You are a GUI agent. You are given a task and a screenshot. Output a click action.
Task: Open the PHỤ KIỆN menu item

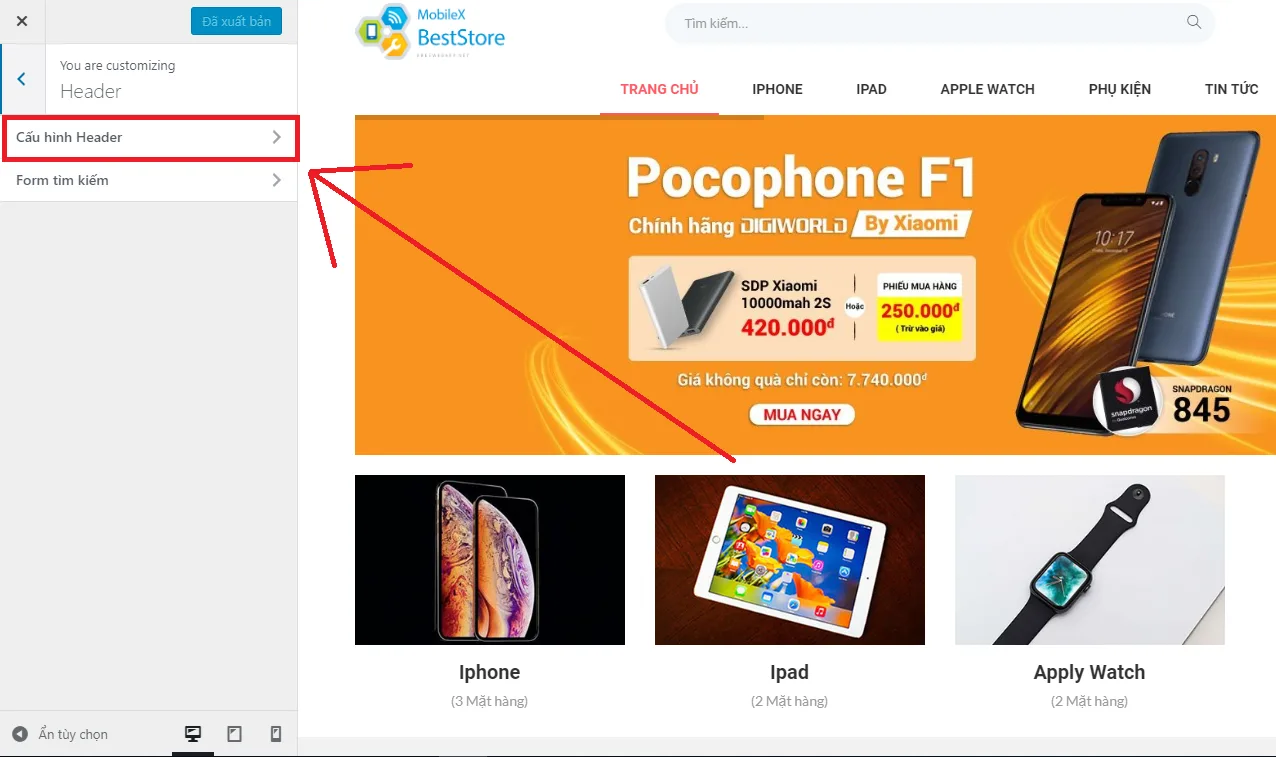click(x=1119, y=89)
